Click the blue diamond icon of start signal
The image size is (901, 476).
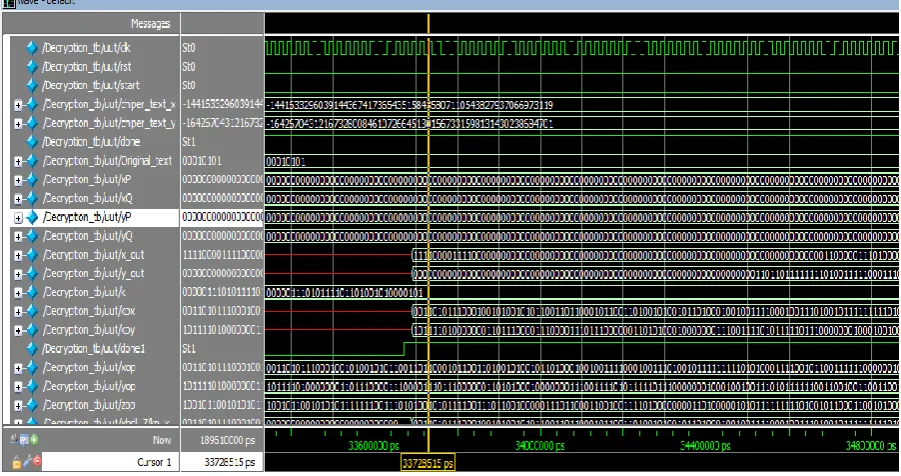pyautogui.click(x=32, y=86)
